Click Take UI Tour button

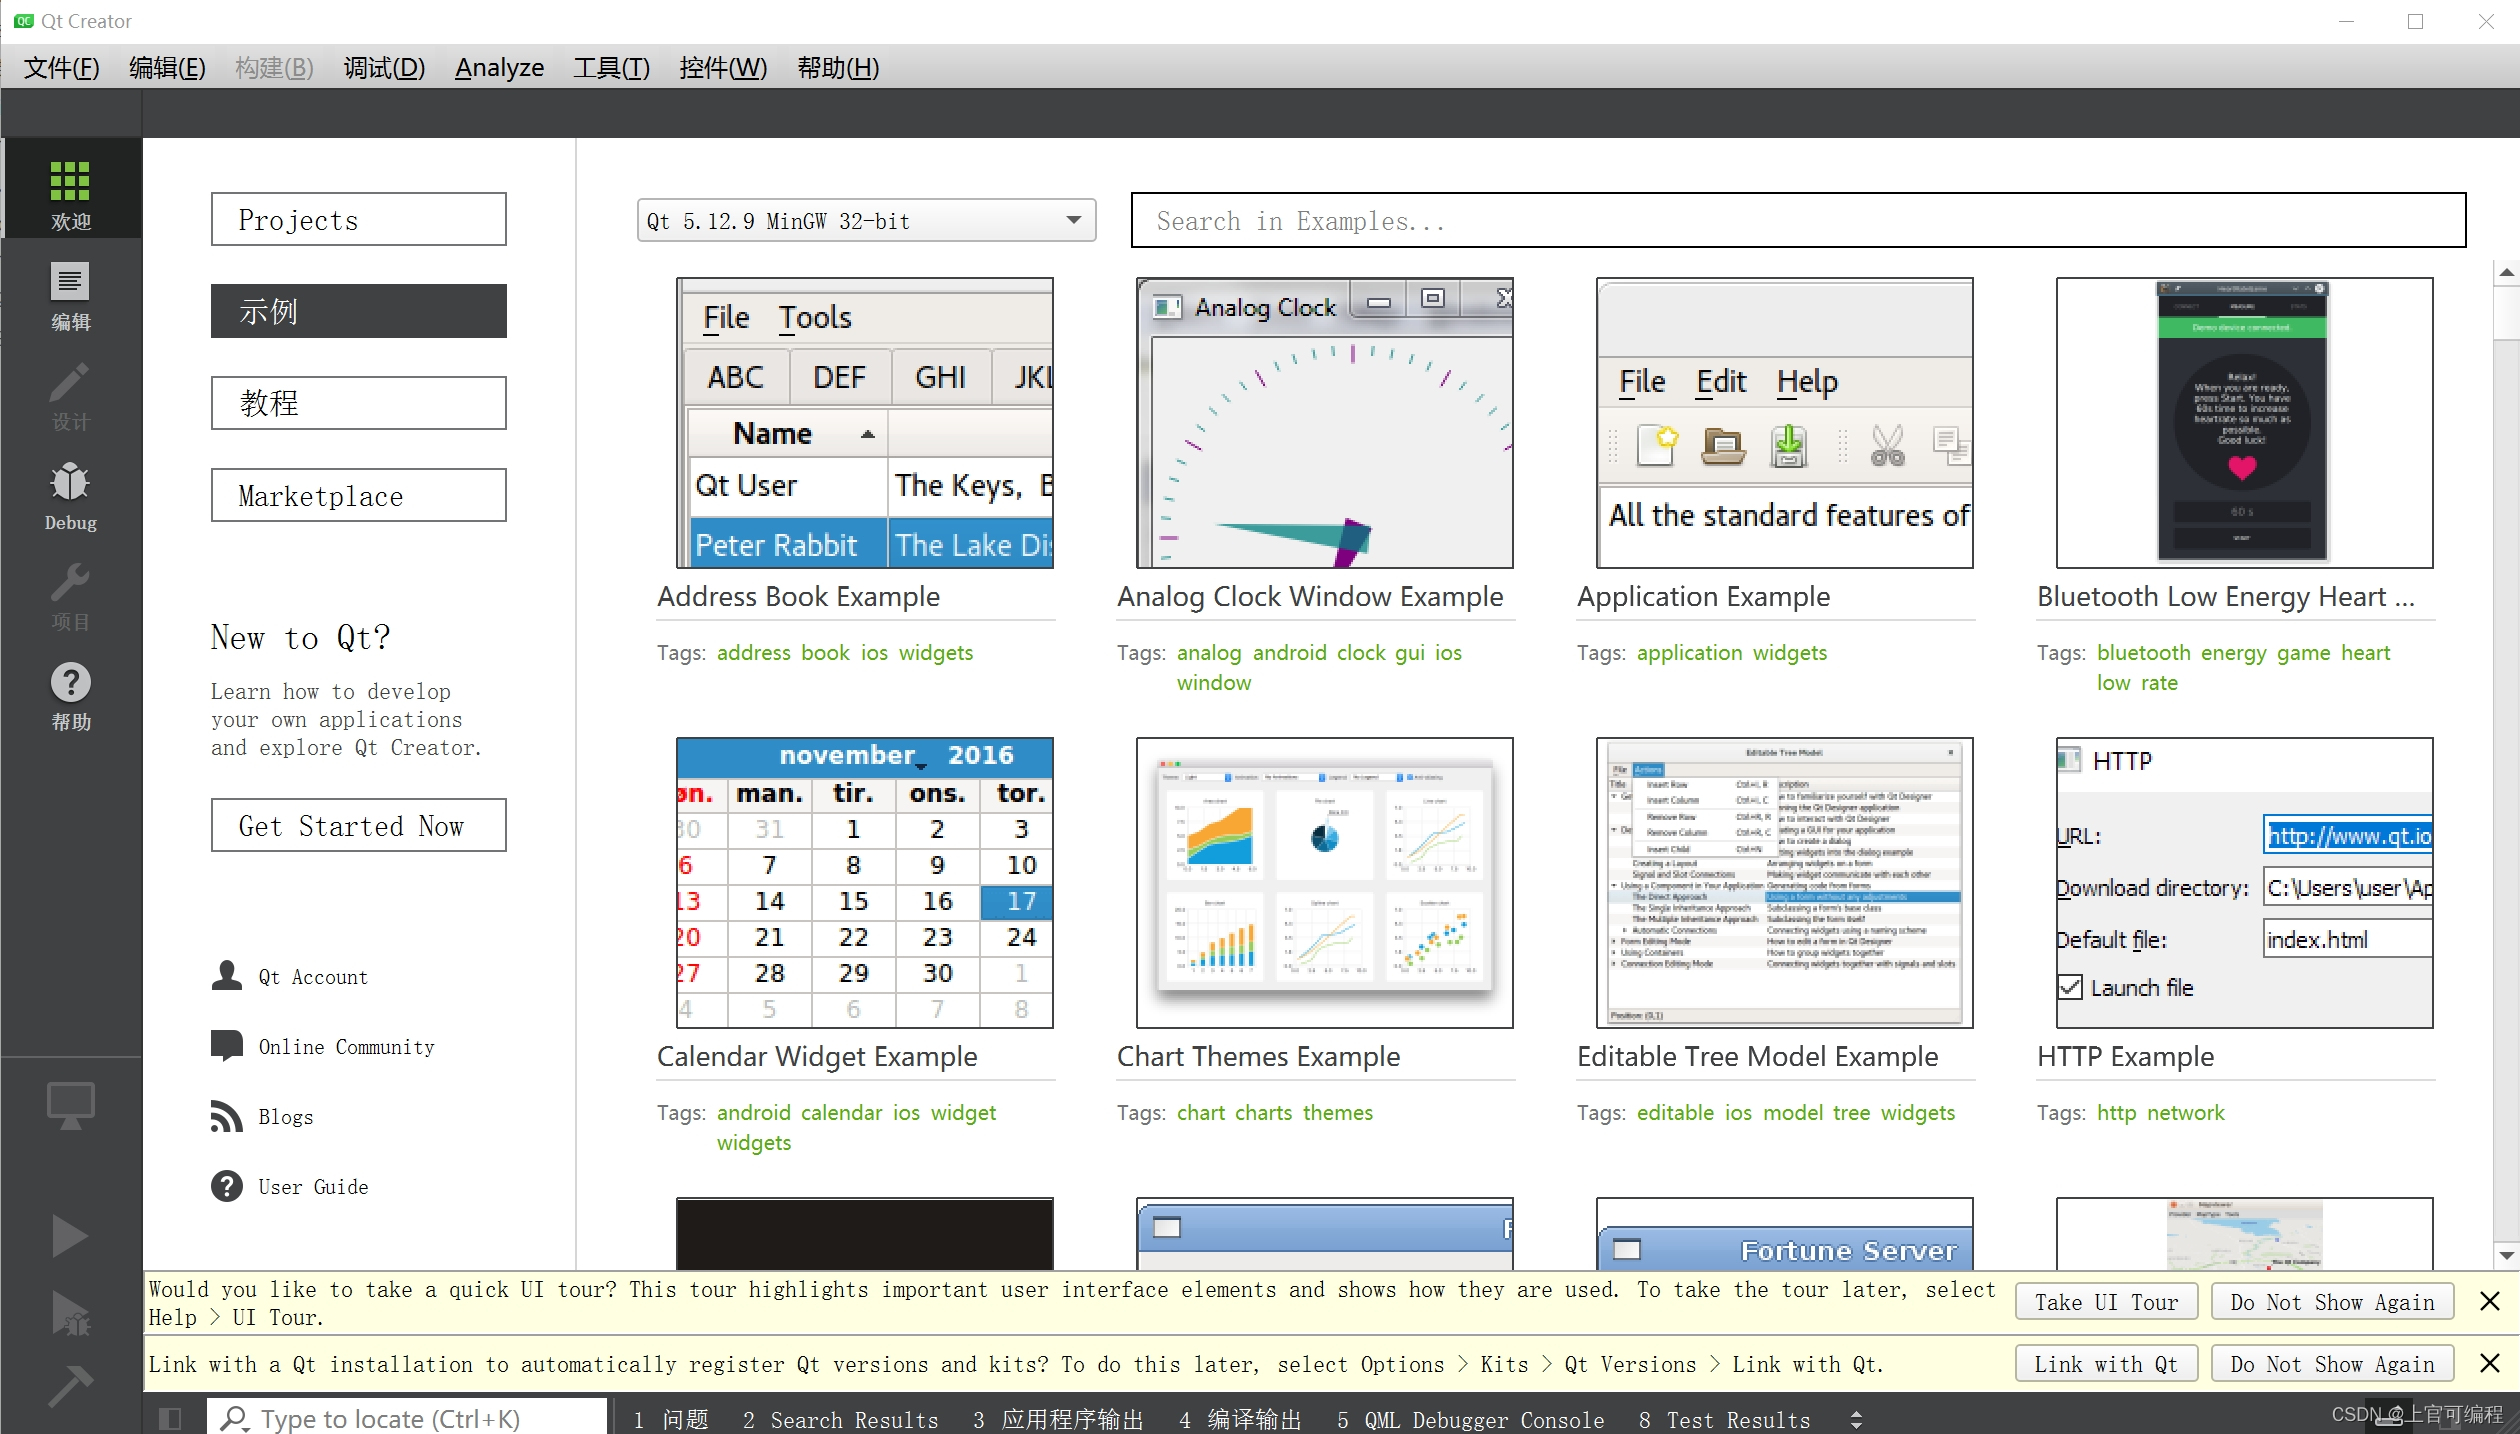(x=2106, y=1301)
